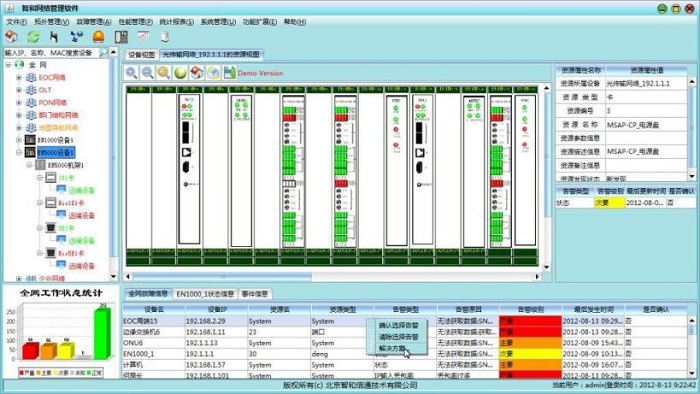Click the zoom in magnifier icon
Image resolution: width=700 pixels, height=394 pixels.
131,72
